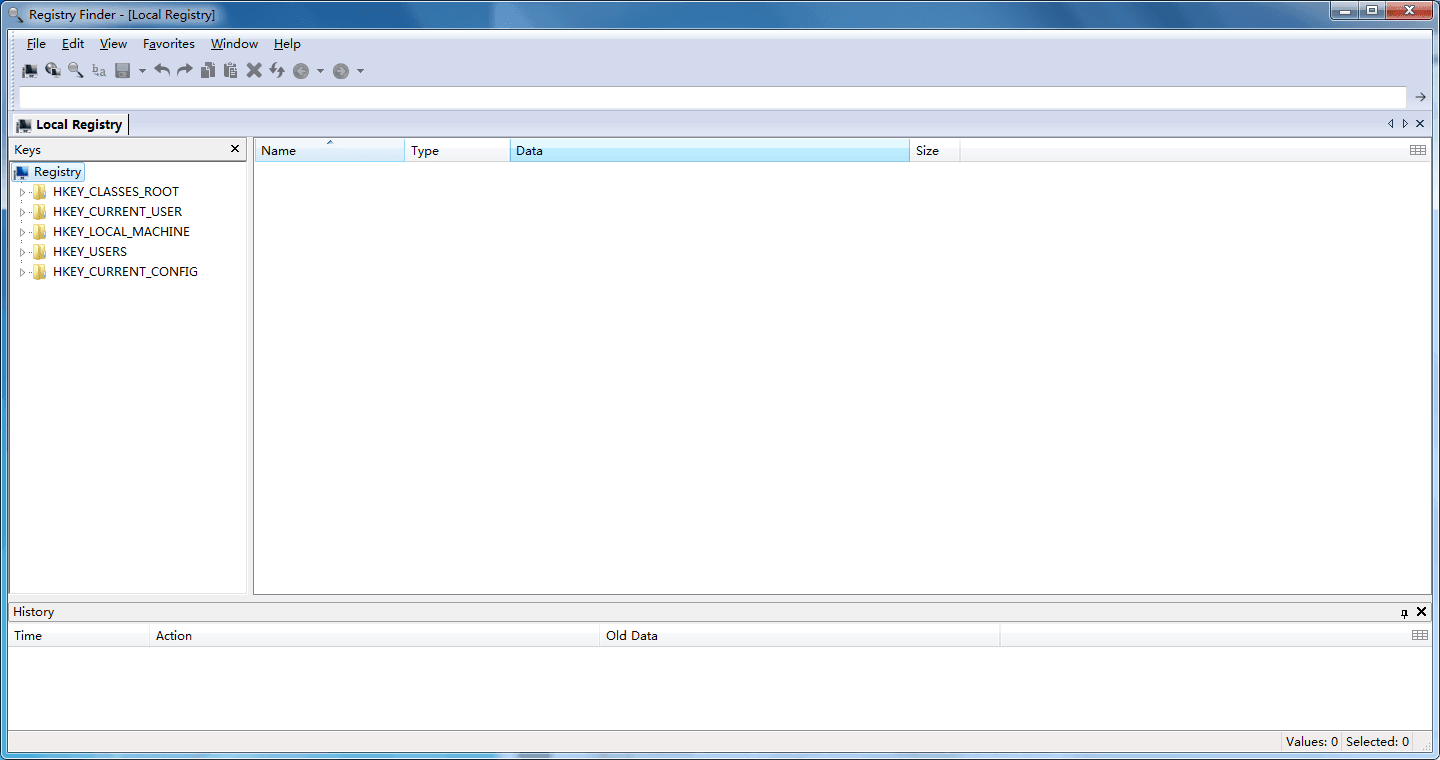
Task: Undo the last action
Action: 162,70
